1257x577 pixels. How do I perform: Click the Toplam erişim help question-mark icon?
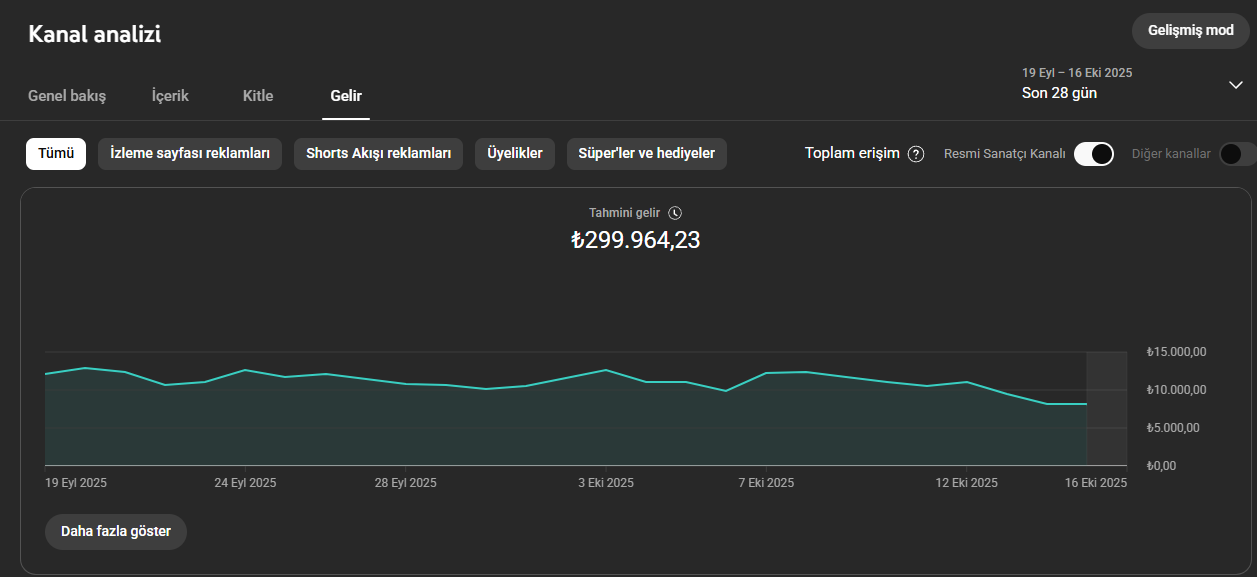pos(916,154)
